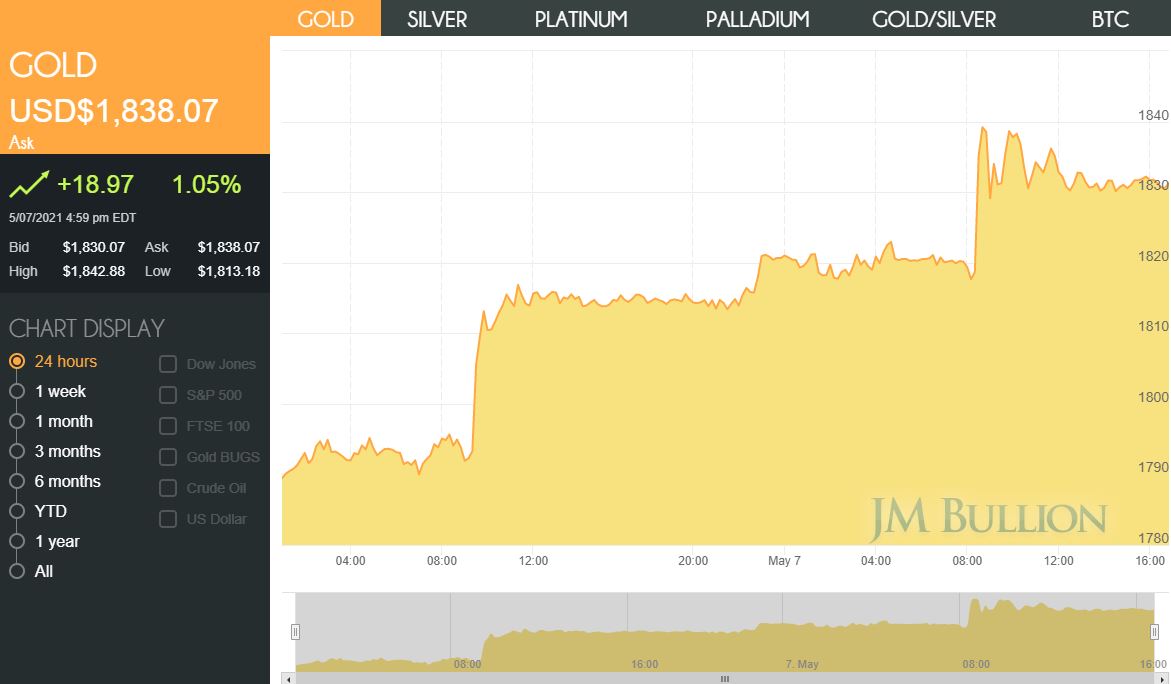Choose the 3 months chart range
The image size is (1171, 684).
tap(16, 451)
